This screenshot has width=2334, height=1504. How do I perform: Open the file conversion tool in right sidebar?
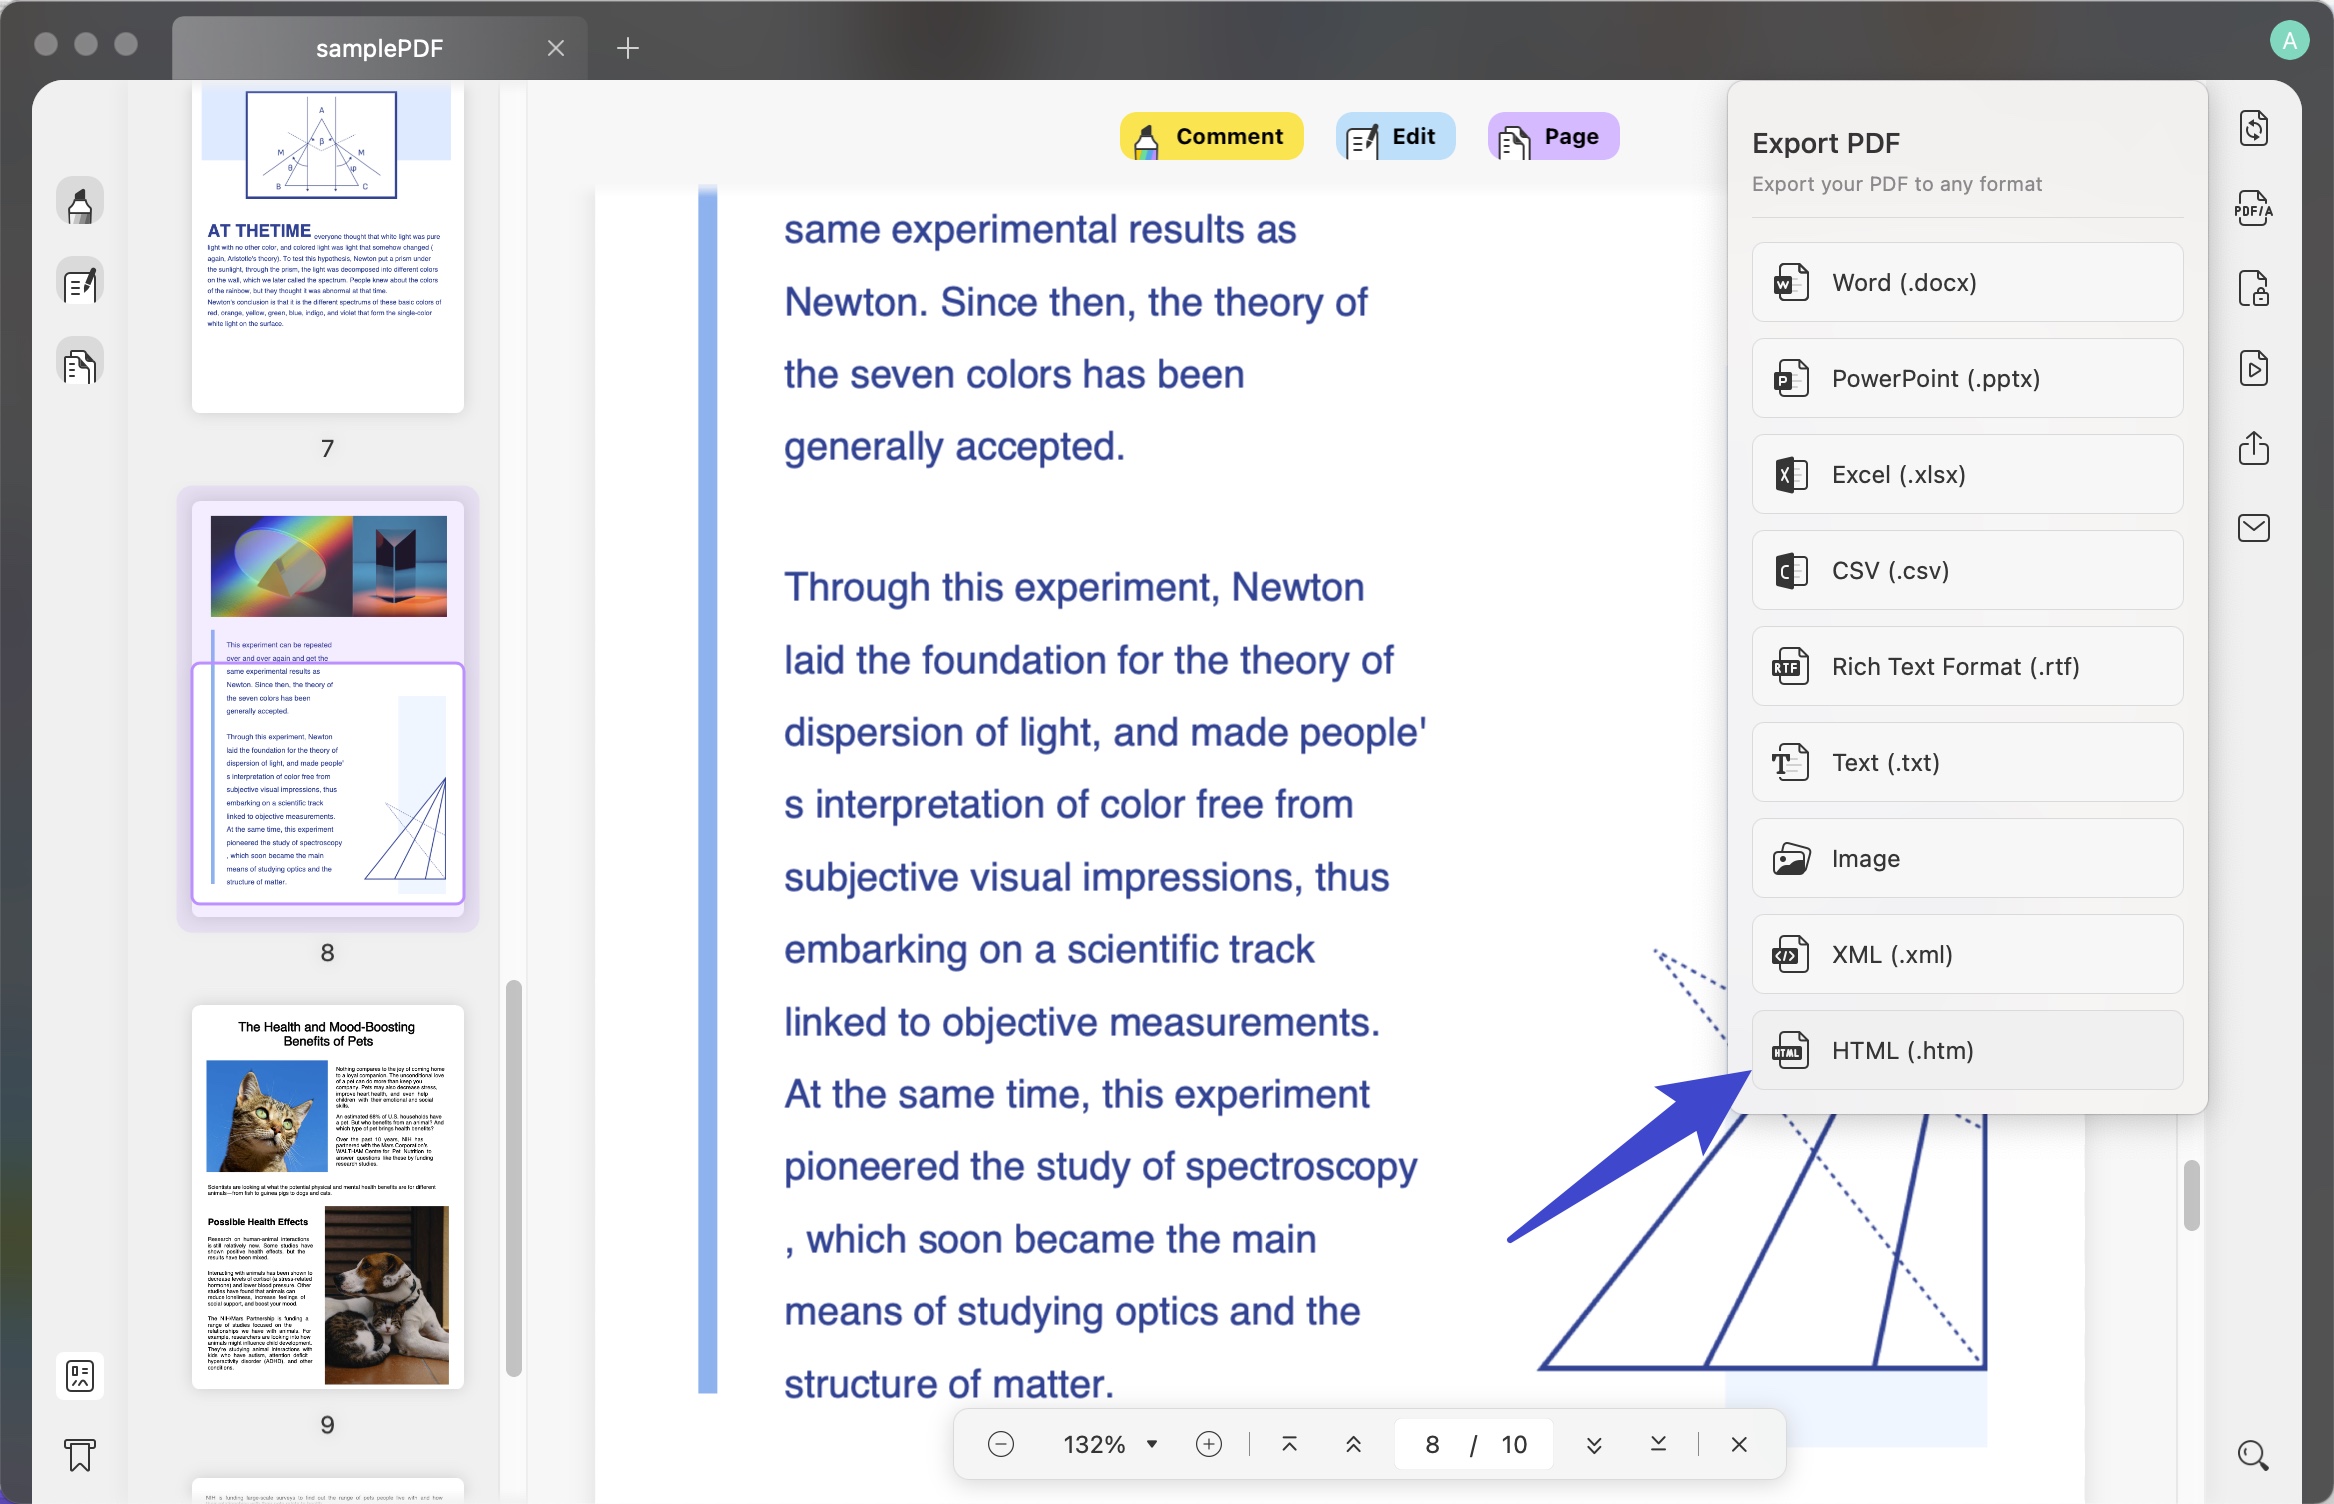point(2253,127)
